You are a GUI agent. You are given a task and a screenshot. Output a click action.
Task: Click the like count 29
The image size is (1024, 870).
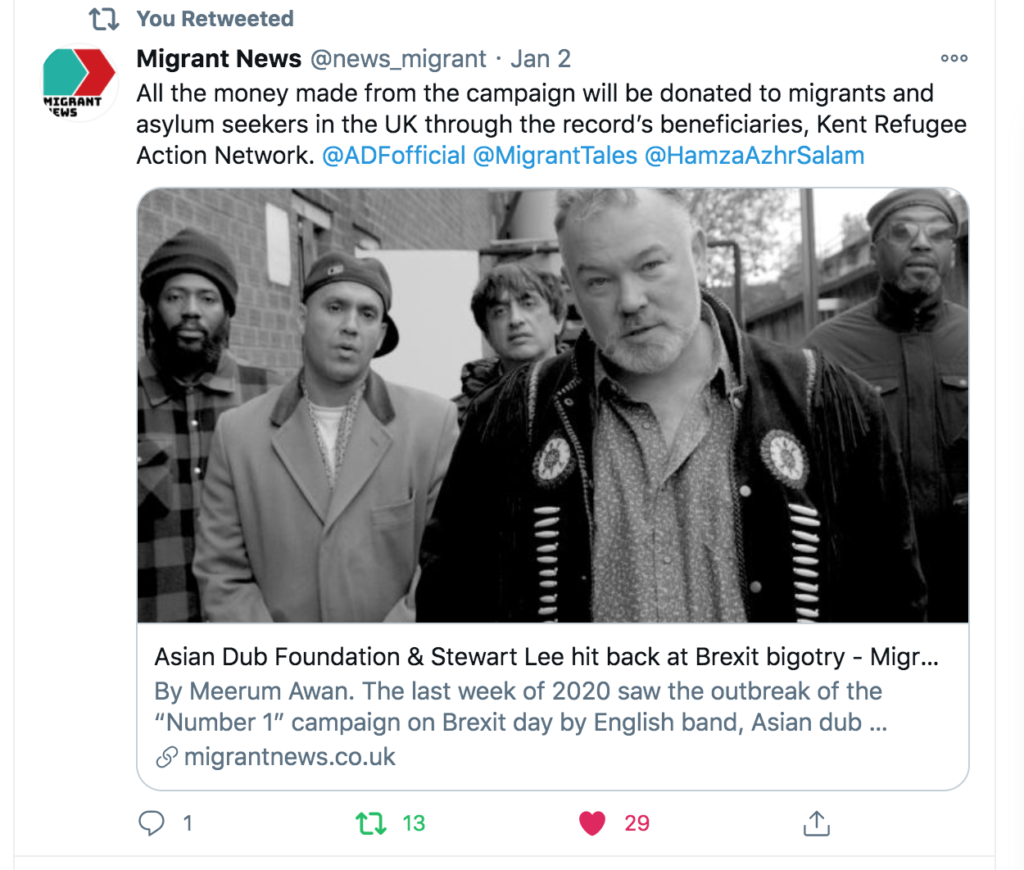(x=637, y=823)
